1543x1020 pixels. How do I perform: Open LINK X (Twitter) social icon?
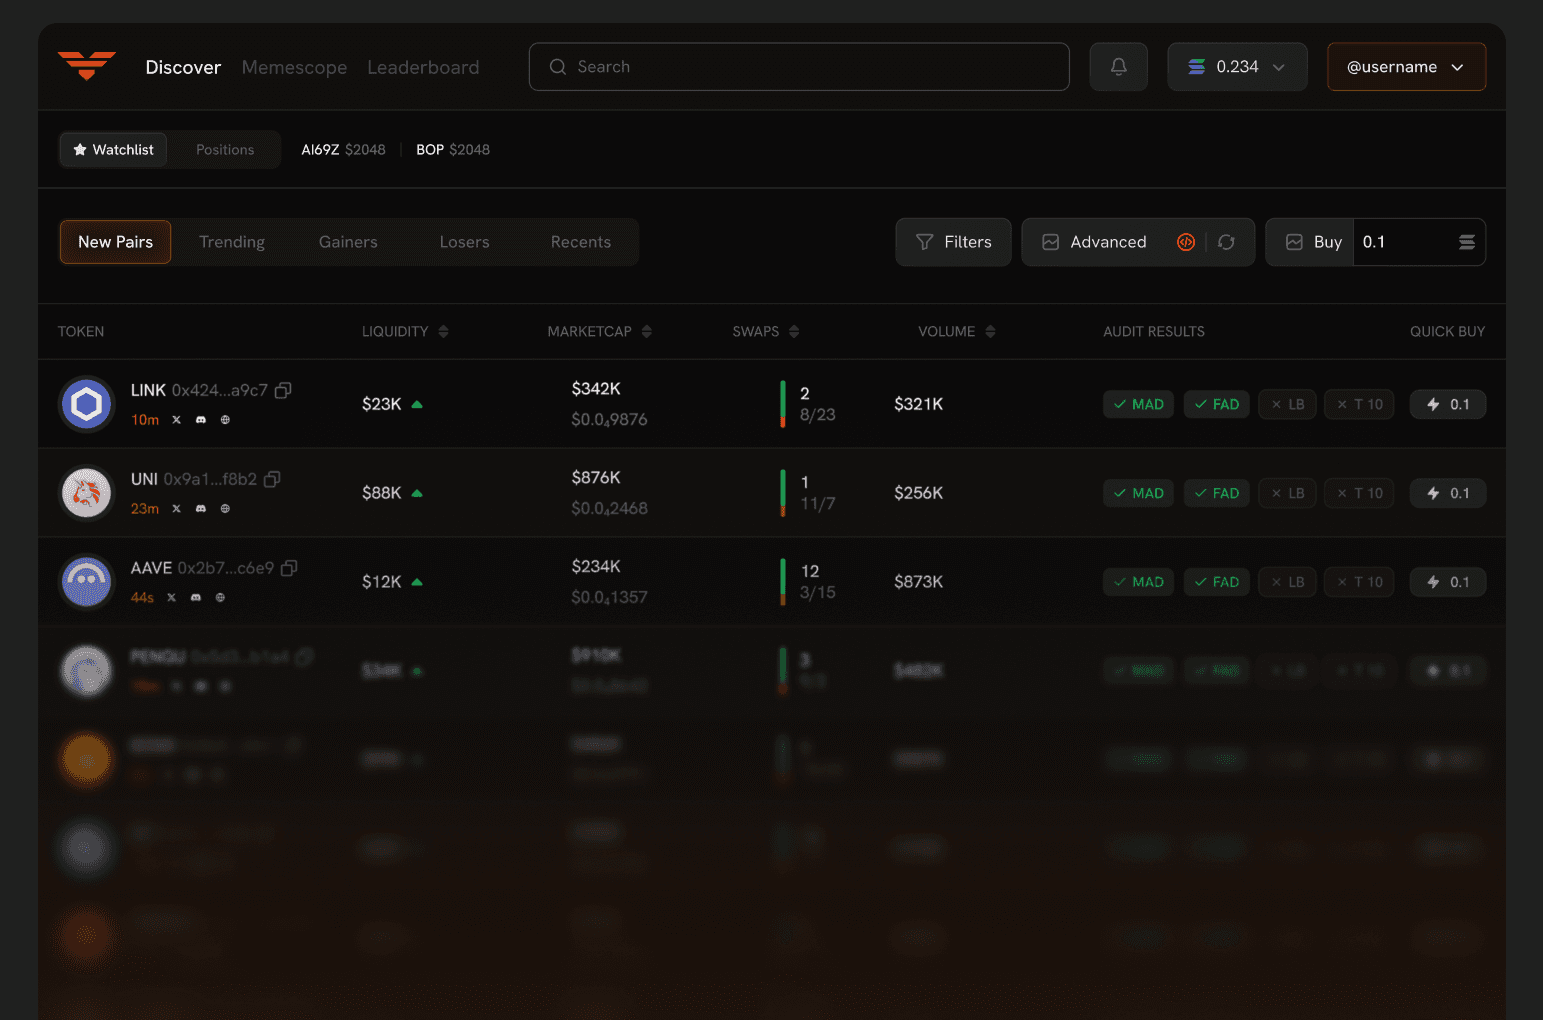coord(177,420)
